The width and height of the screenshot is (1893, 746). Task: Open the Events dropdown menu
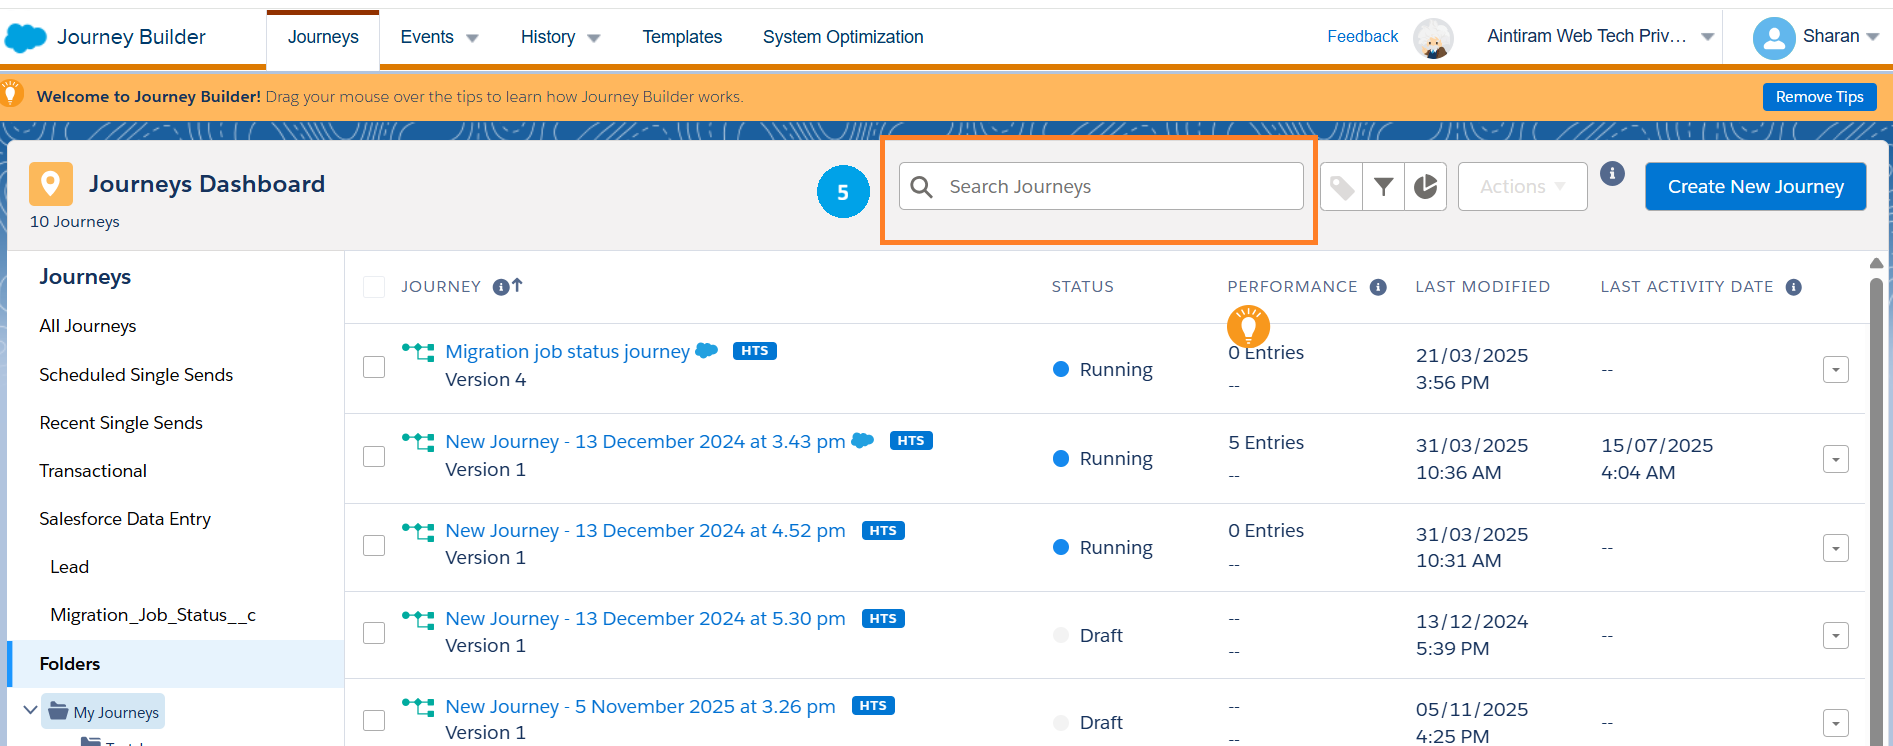[x=439, y=37]
